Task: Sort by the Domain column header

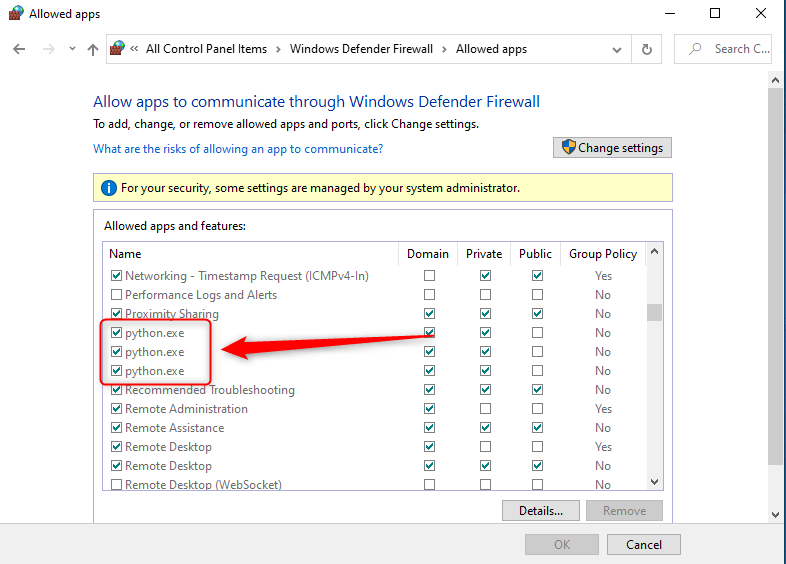Action: (x=428, y=254)
